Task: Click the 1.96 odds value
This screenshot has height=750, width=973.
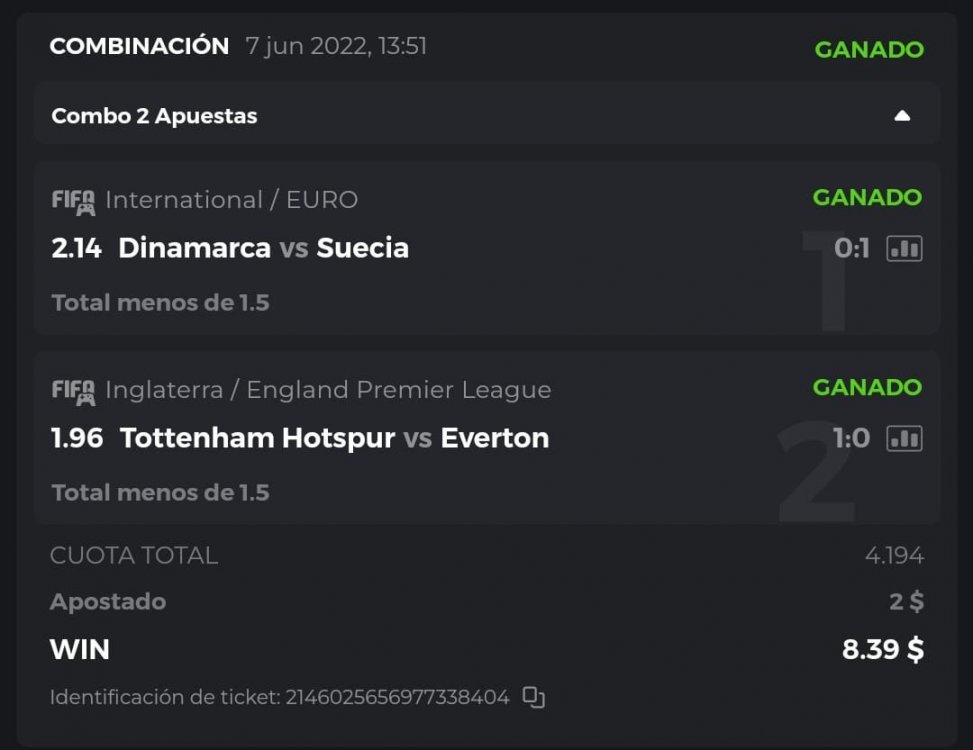Action: [x=77, y=438]
